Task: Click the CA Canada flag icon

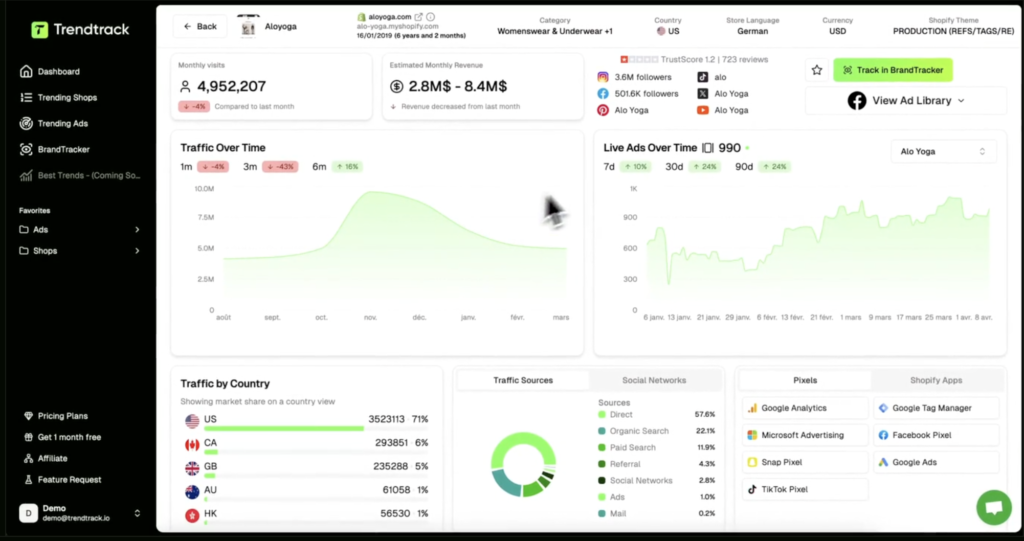Action: click(192, 445)
